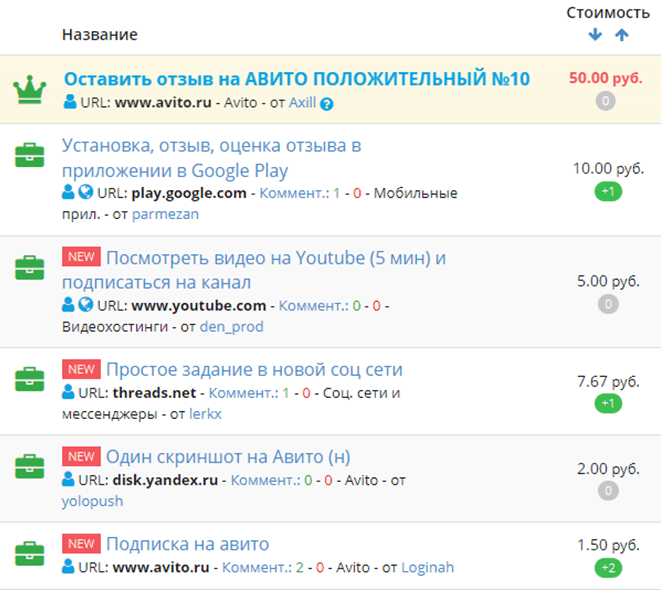This screenshot has width=661, height=593.
Task: Click price 5.00 руб.
Action: 608,281
